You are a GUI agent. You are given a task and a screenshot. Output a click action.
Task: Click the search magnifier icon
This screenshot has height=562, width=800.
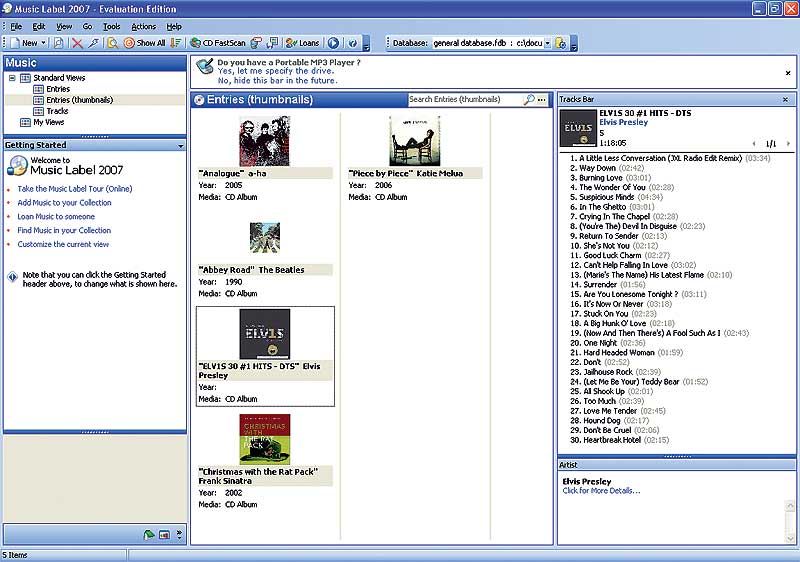[x=529, y=99]
